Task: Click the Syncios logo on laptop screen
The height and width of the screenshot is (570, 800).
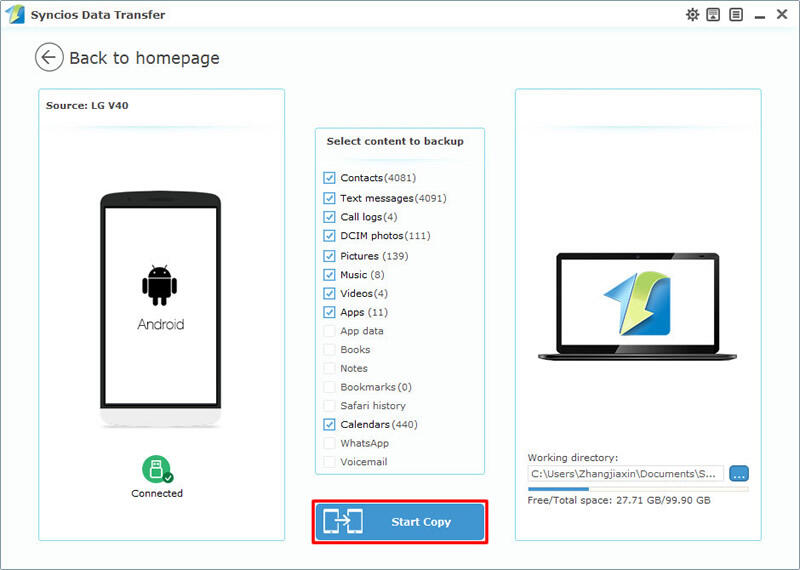Action: coord(637,304)
